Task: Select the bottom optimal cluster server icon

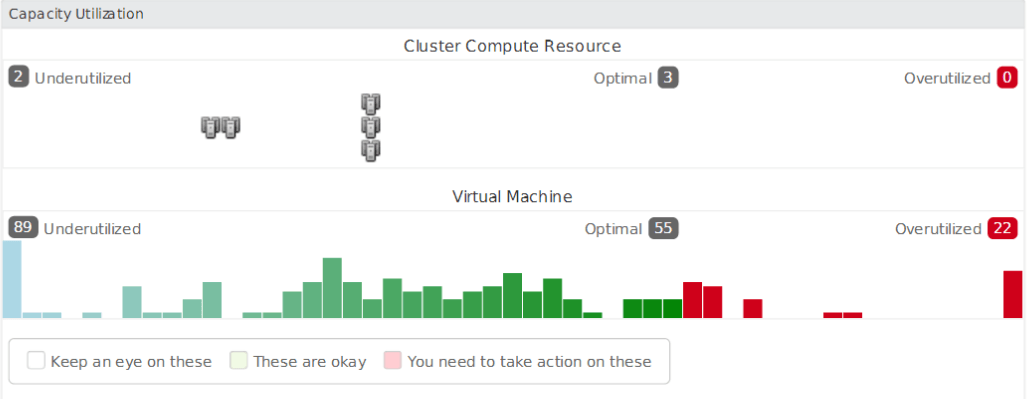Action: pos(371,150)
